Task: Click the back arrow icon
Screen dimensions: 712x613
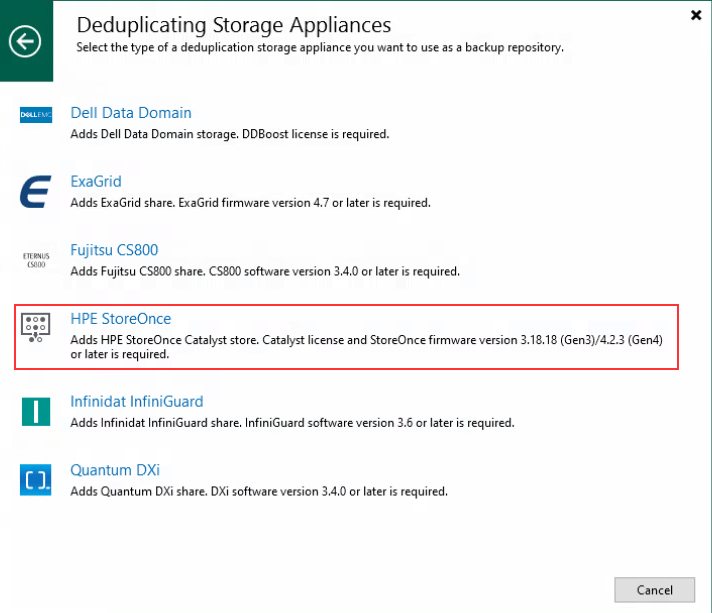Action: [x=26, y=41]
